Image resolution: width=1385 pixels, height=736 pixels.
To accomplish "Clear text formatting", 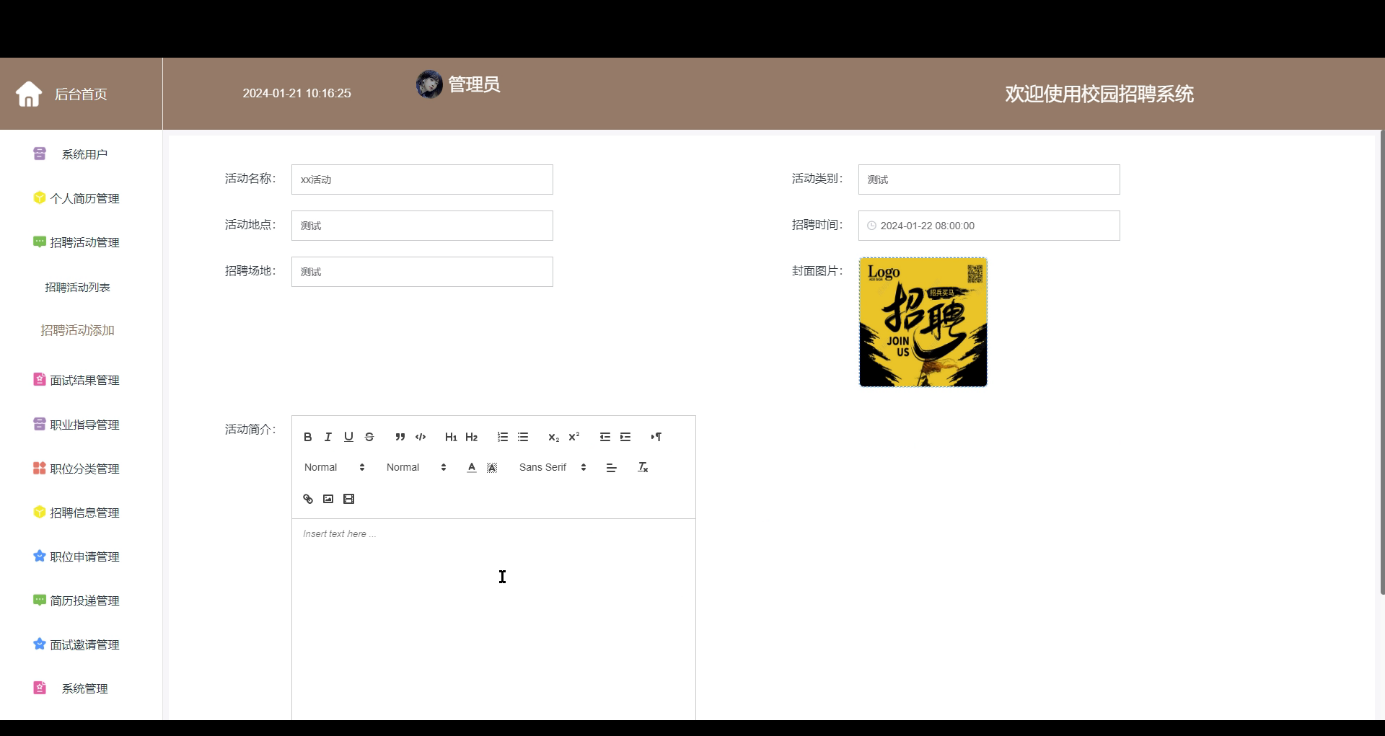I will click(643, 468).
